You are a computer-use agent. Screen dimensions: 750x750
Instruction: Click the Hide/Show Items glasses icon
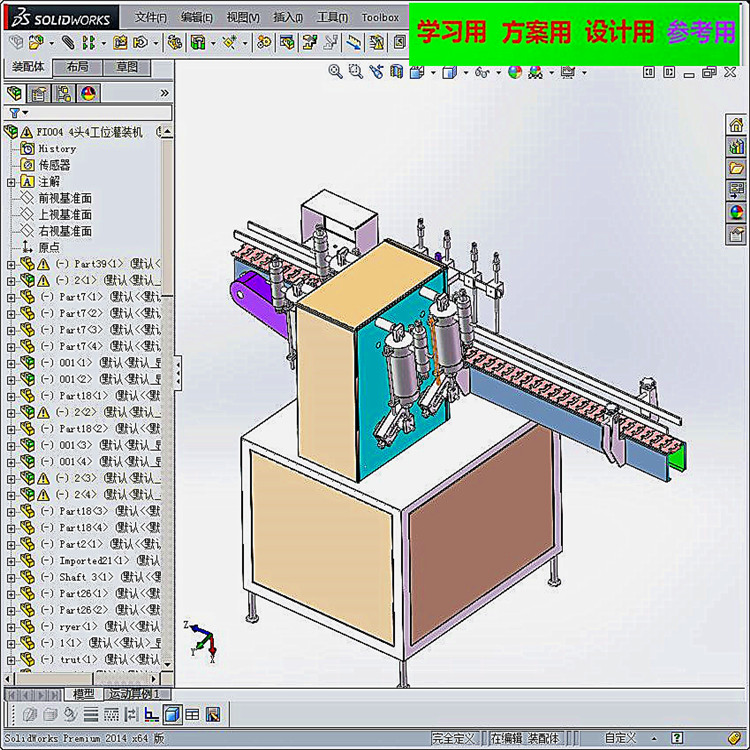click(x=482, y=72)
